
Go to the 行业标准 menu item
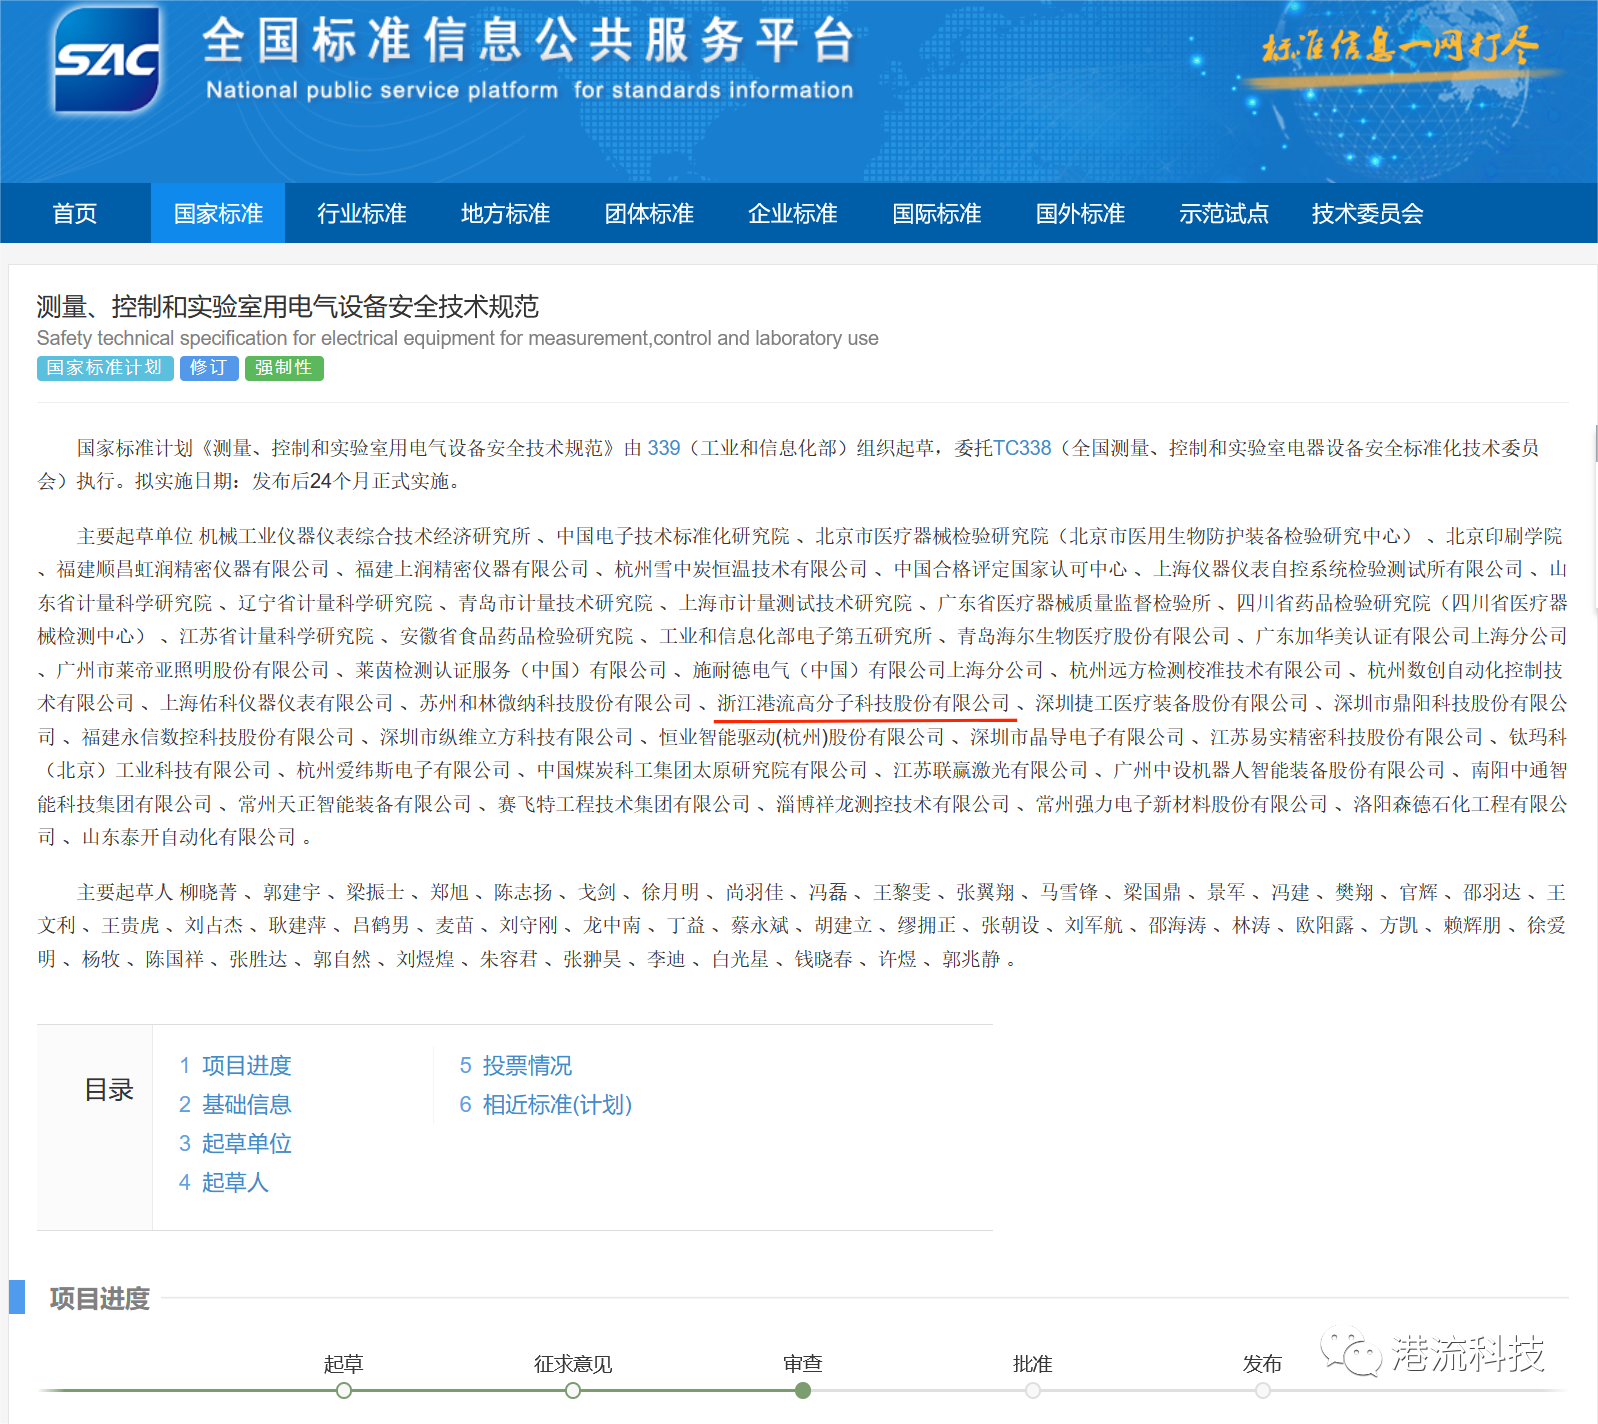click(362, 213)
